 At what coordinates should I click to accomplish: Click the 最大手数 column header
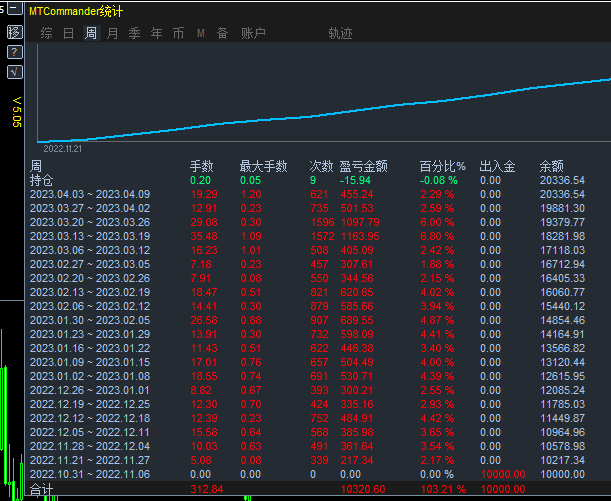(263, 166)
